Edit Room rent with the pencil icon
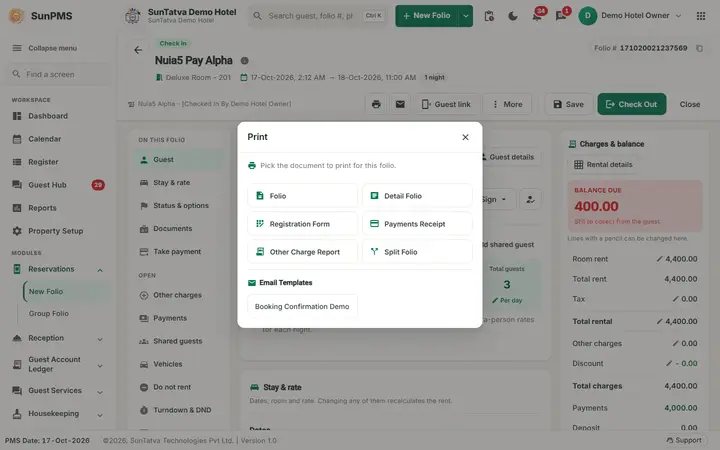720x450 pixels. pos(659,259)
